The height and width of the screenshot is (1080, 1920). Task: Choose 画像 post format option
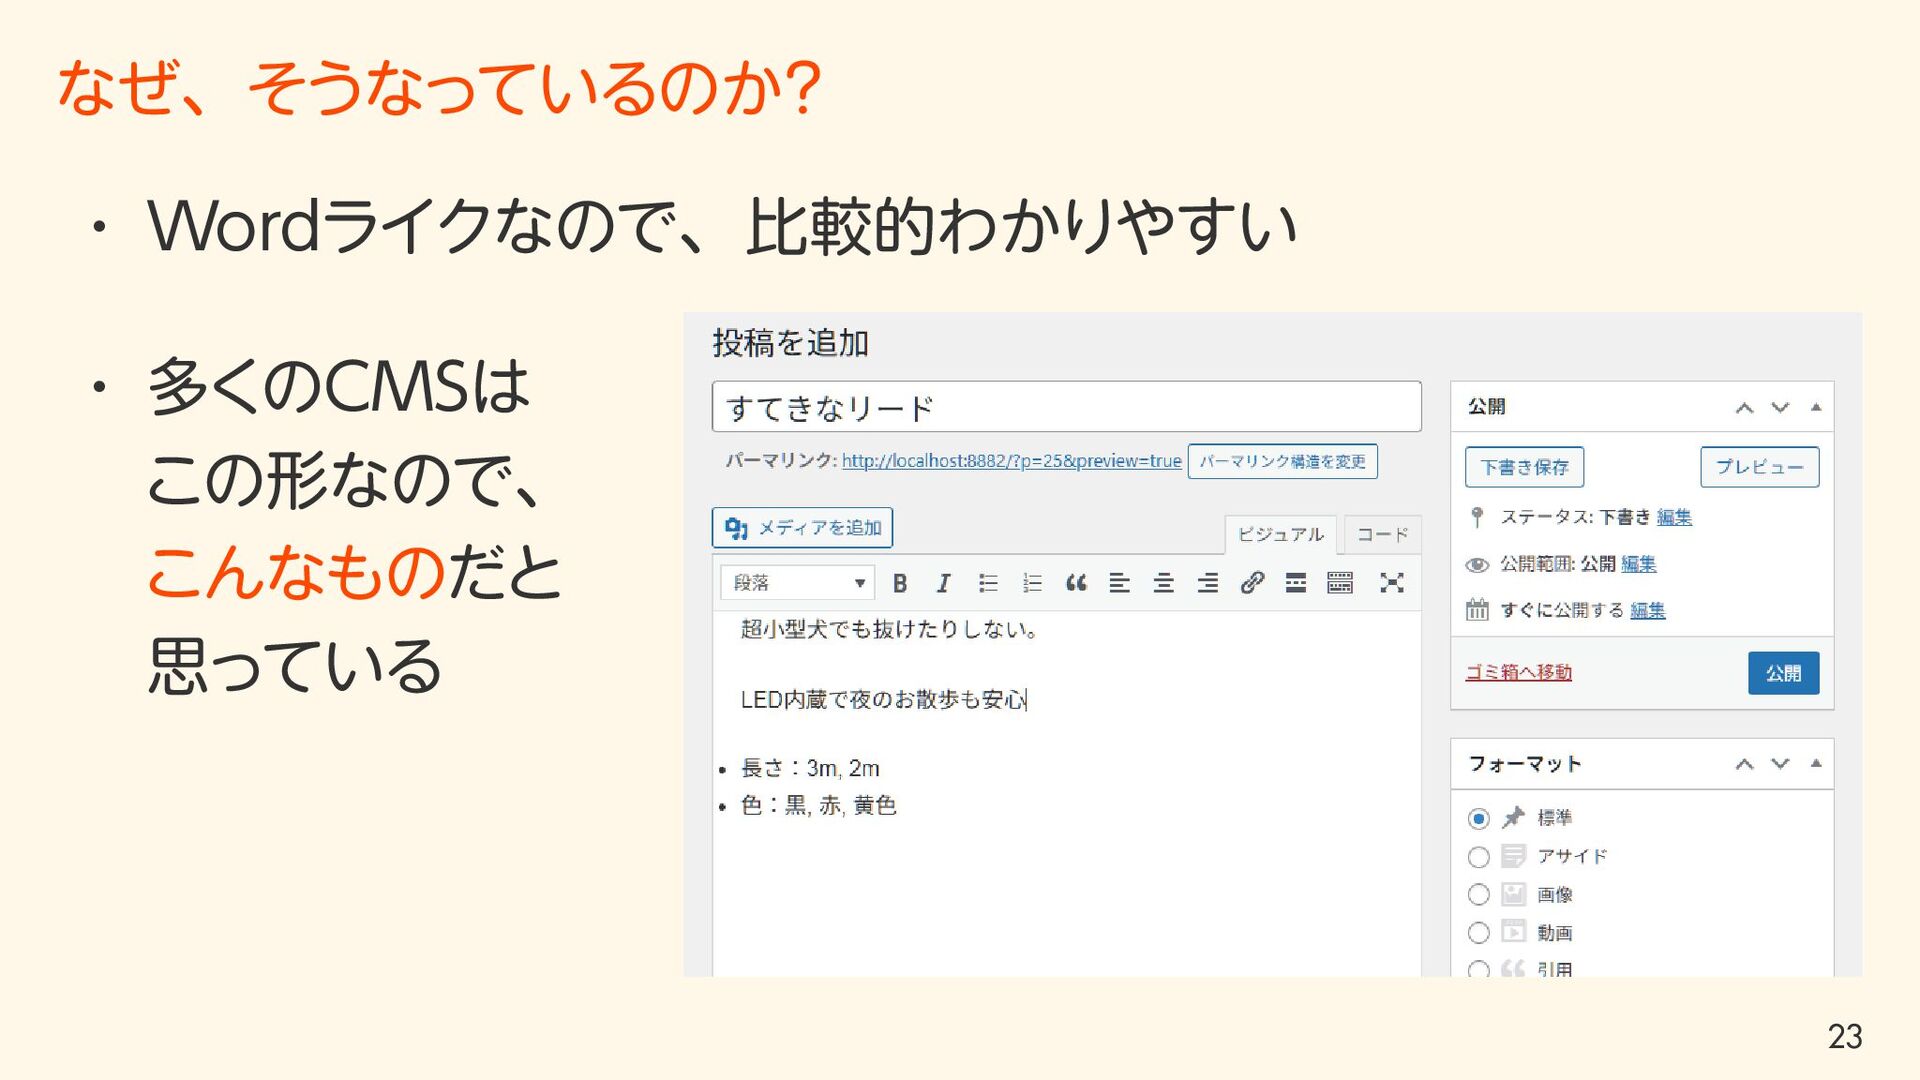pyautogui.click(x=1478, y=895)
